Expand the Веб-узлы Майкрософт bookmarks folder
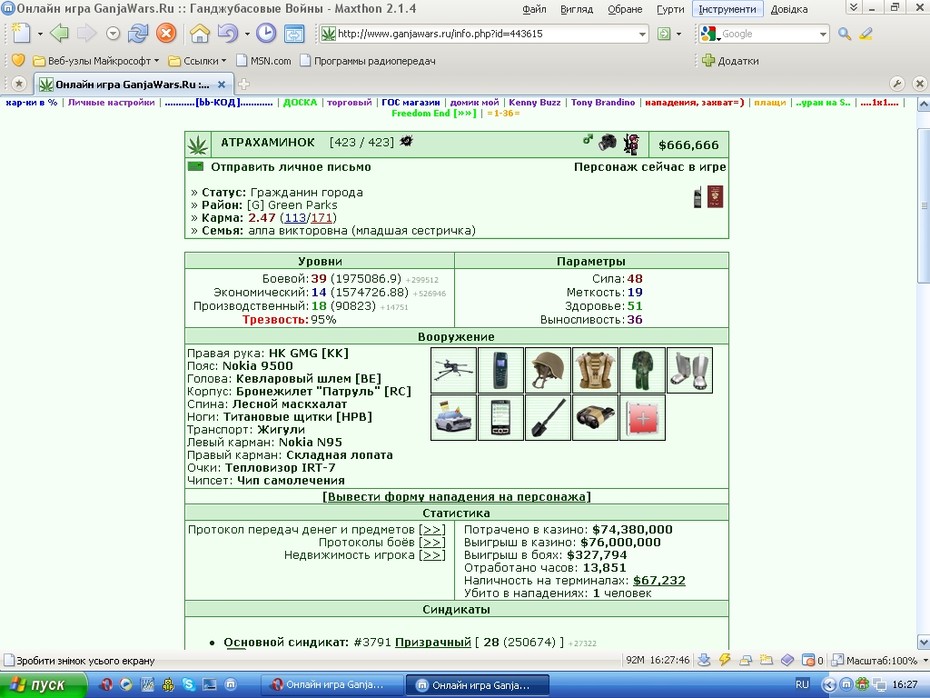Image resolution: width=930 pixels, height=698 pixels. tap(96, 60)
